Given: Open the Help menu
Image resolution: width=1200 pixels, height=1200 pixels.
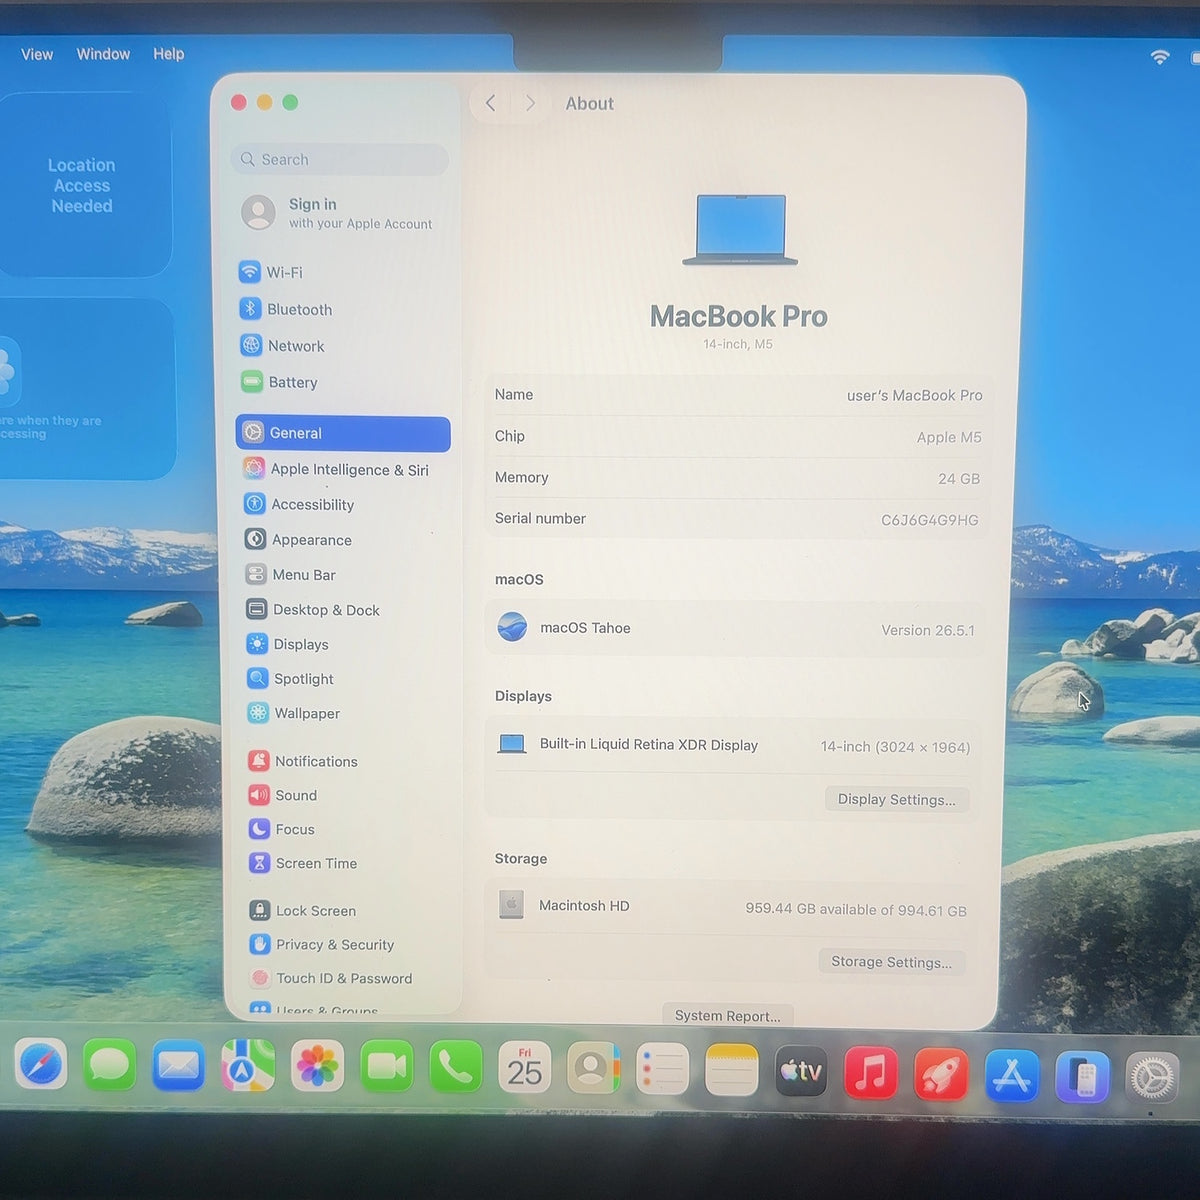Looking at the screenshot, I should [x=168, y=54].
